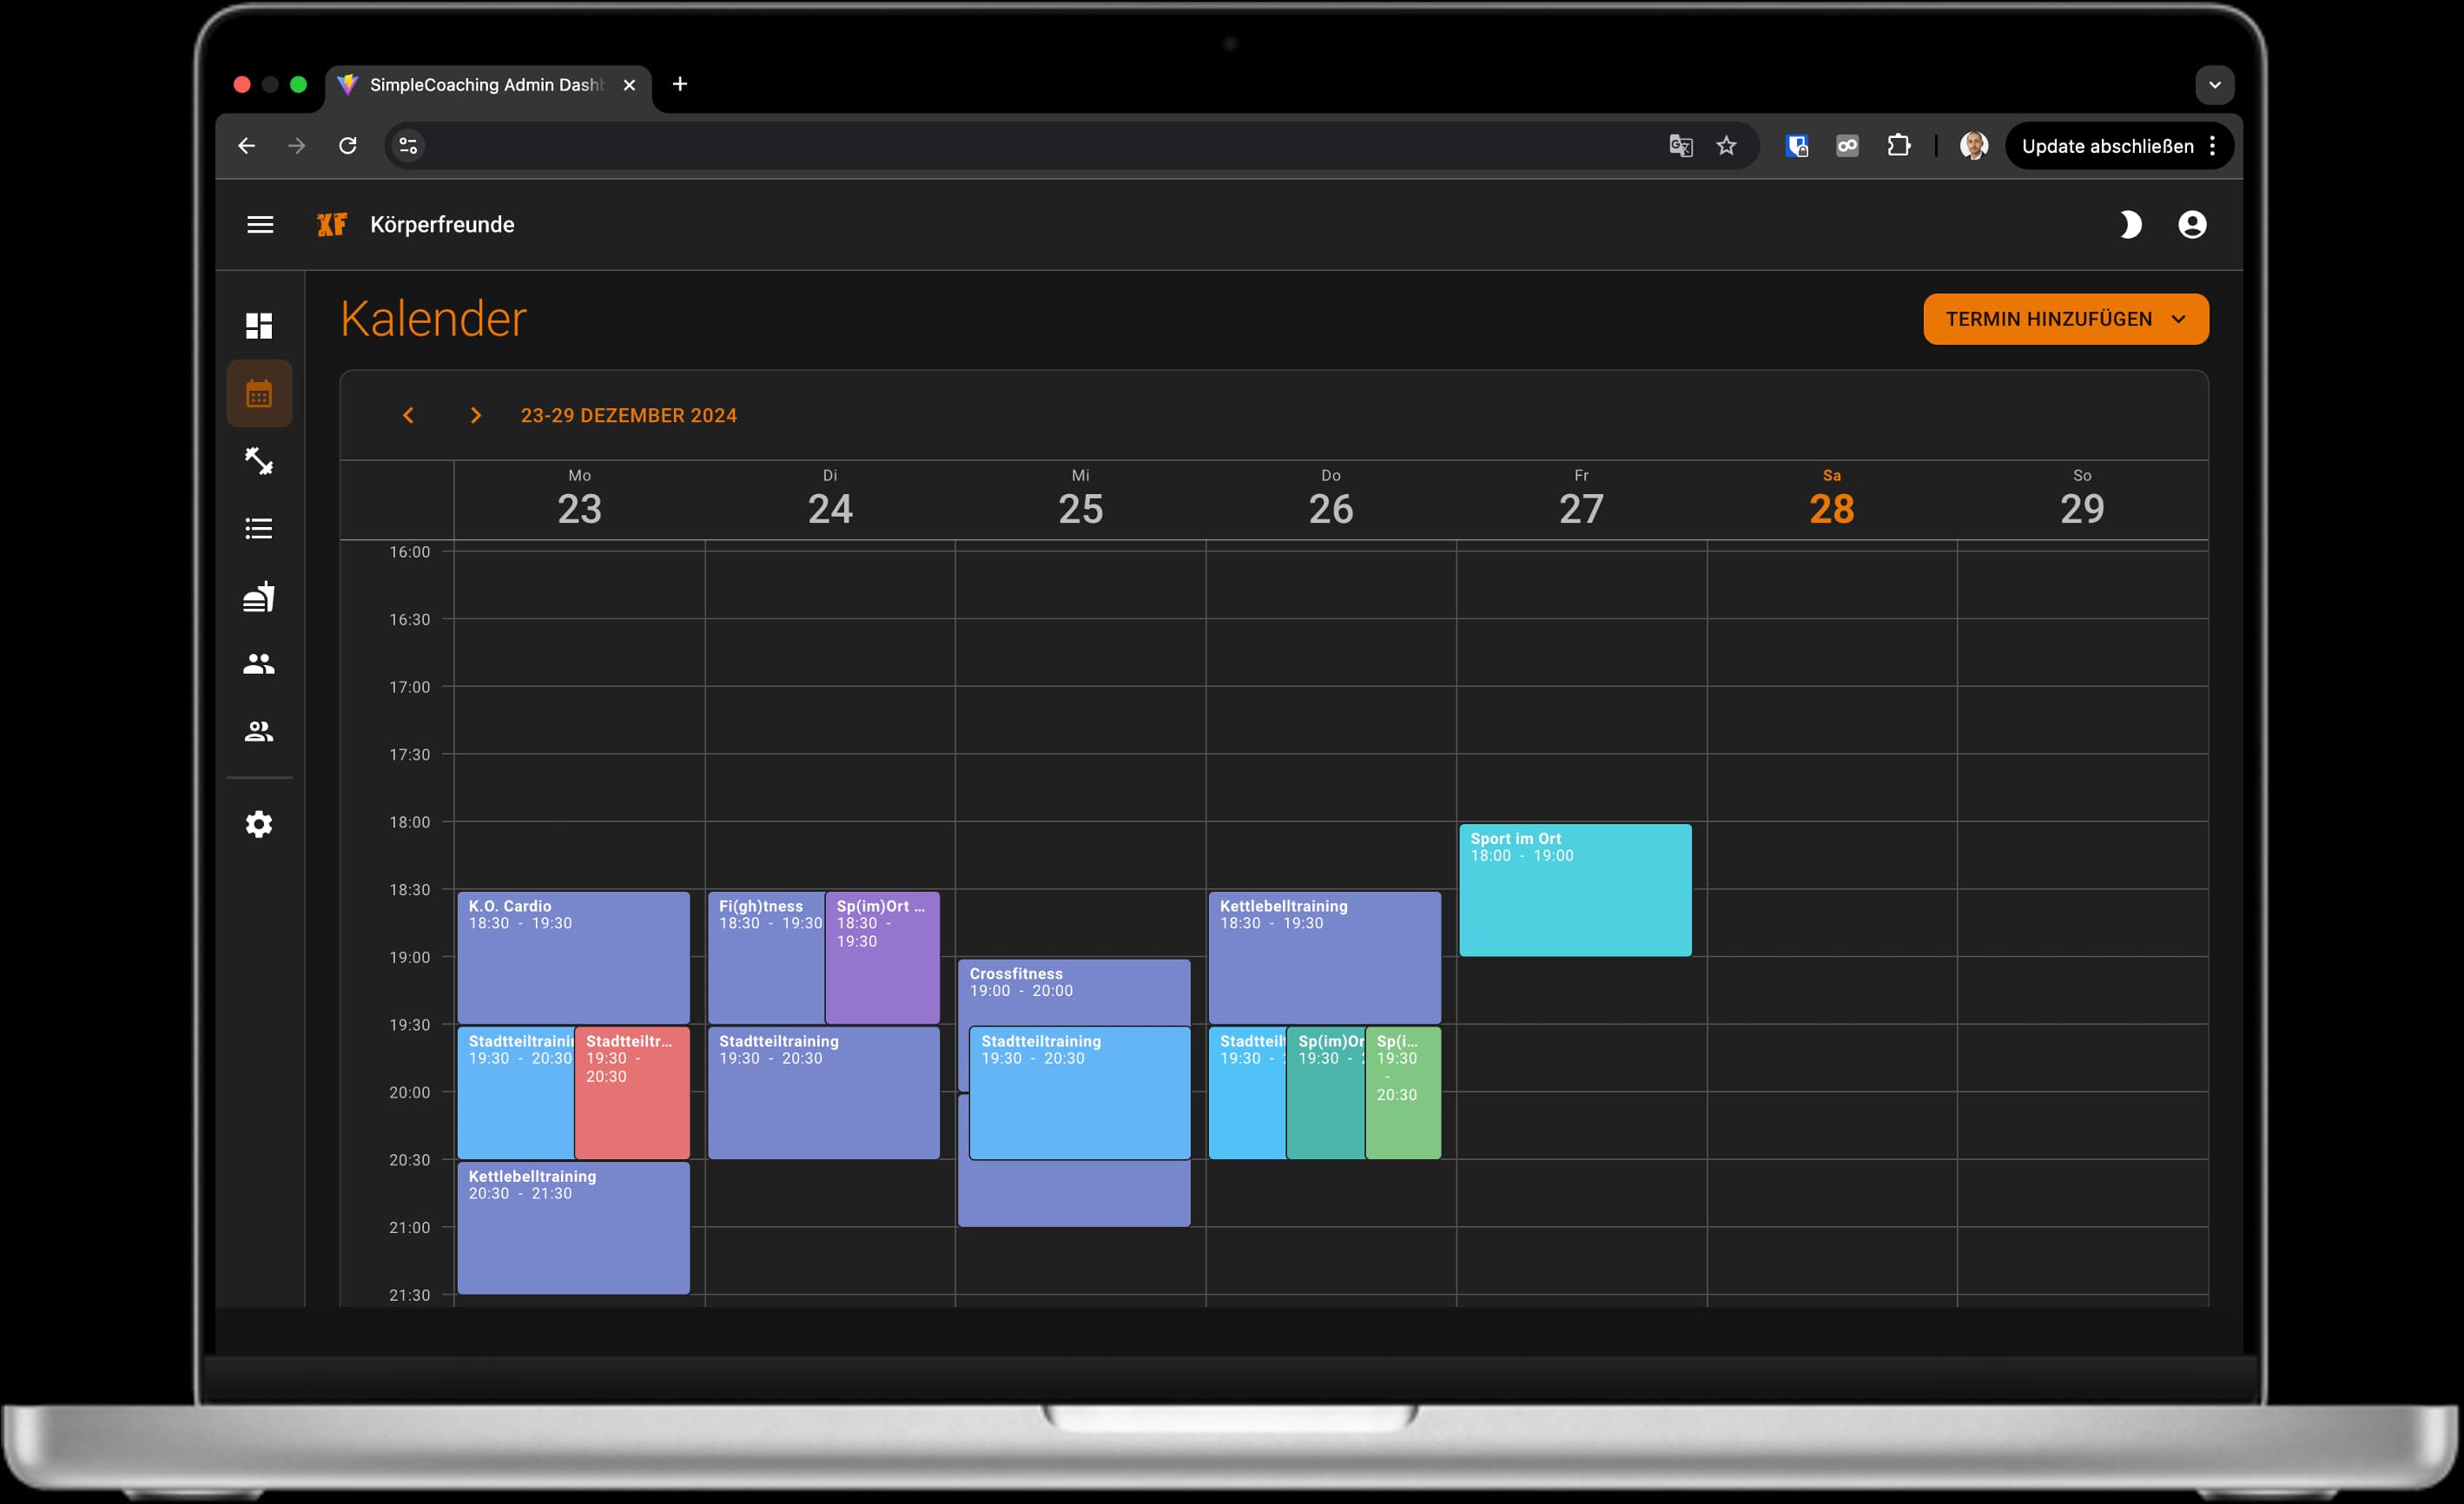This screenshot has height=1504, width=2464.
Task: Click the browser forward arrow
Action: [297, 146]
